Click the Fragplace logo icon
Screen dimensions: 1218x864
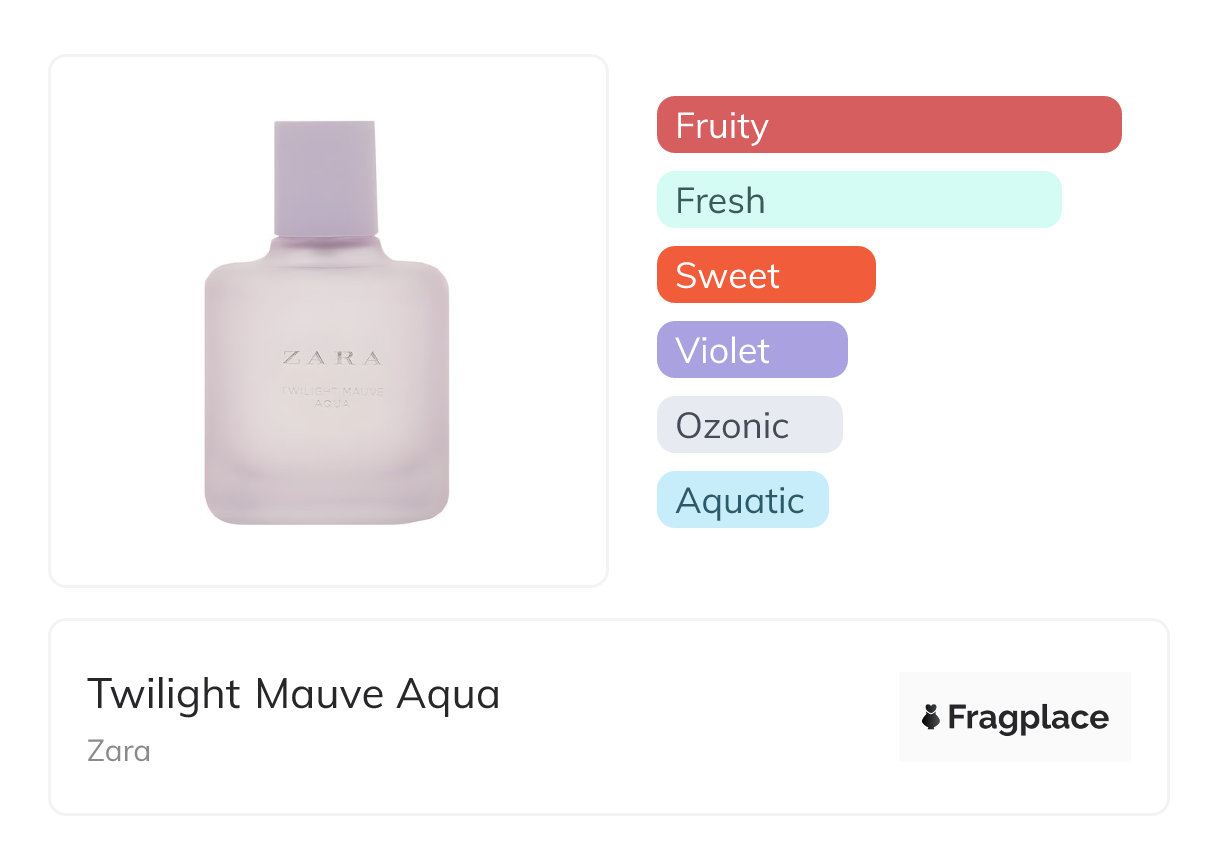pyautogui.click(x=931, y=717)
